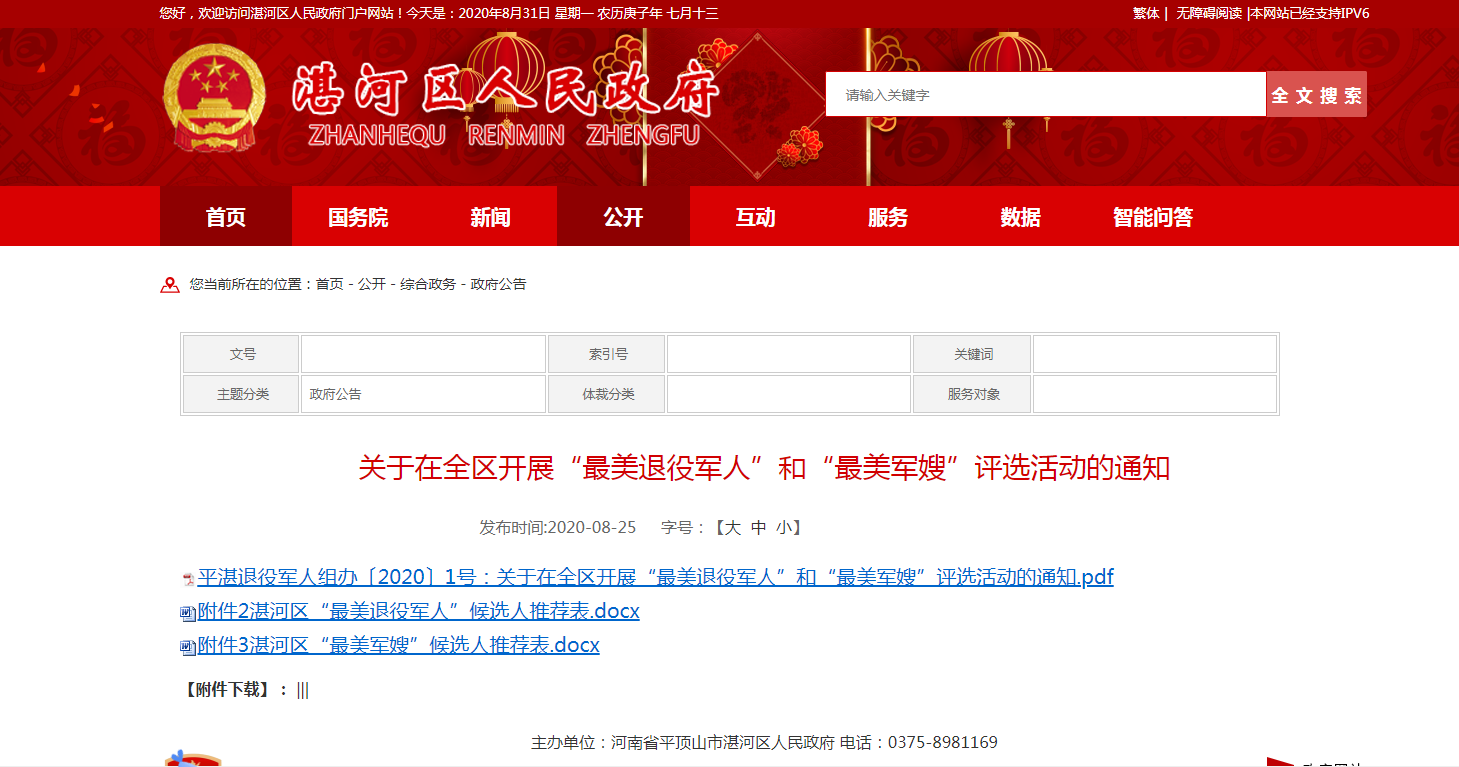The height and width of the screenshot is (767, 1459).
Task: Set font size to 小
Action: [782, 528]
